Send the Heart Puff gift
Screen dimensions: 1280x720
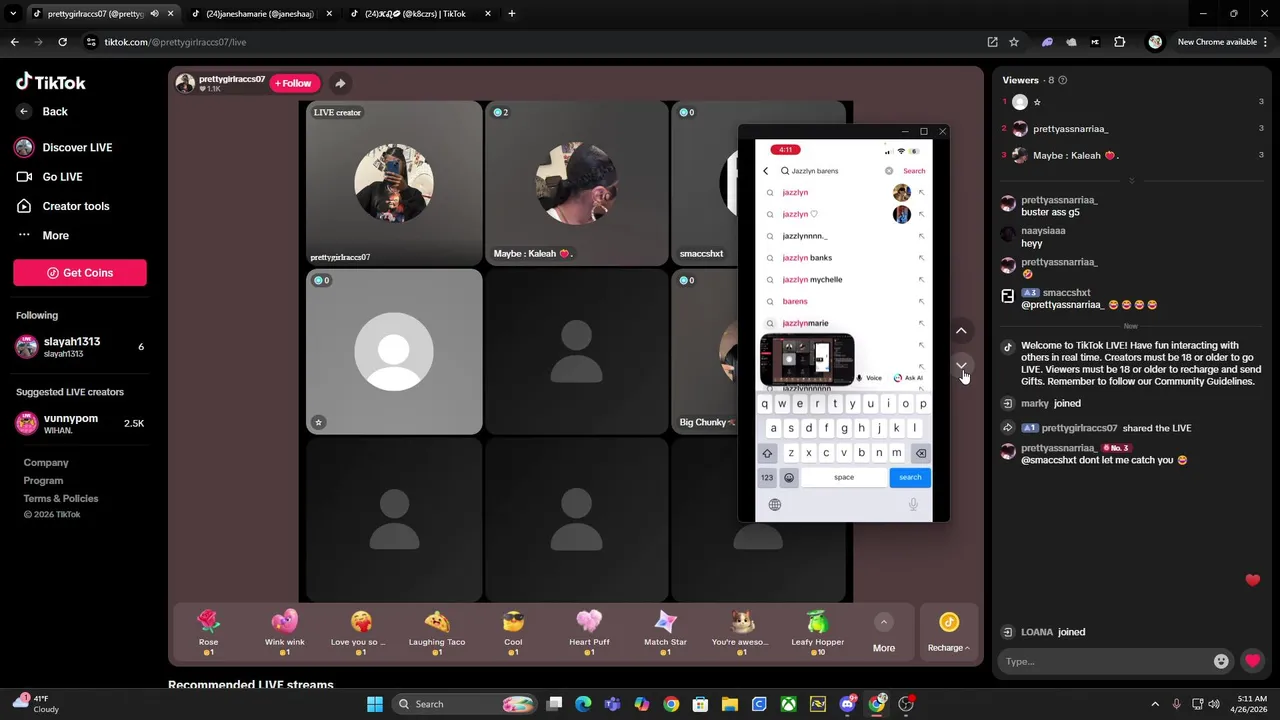589,632
